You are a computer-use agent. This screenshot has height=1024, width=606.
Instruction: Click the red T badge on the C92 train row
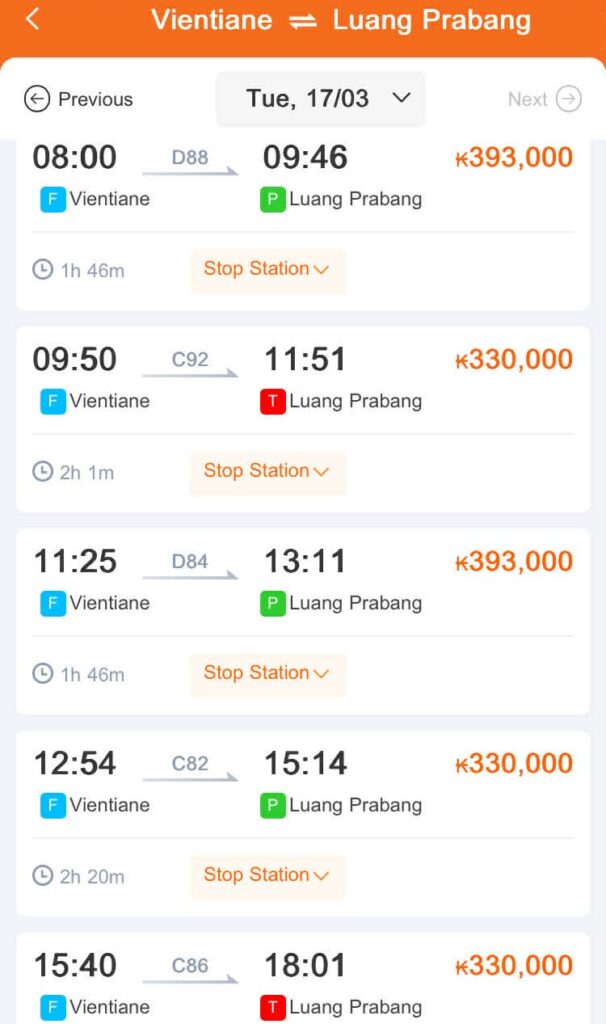(x=270, y=401)
